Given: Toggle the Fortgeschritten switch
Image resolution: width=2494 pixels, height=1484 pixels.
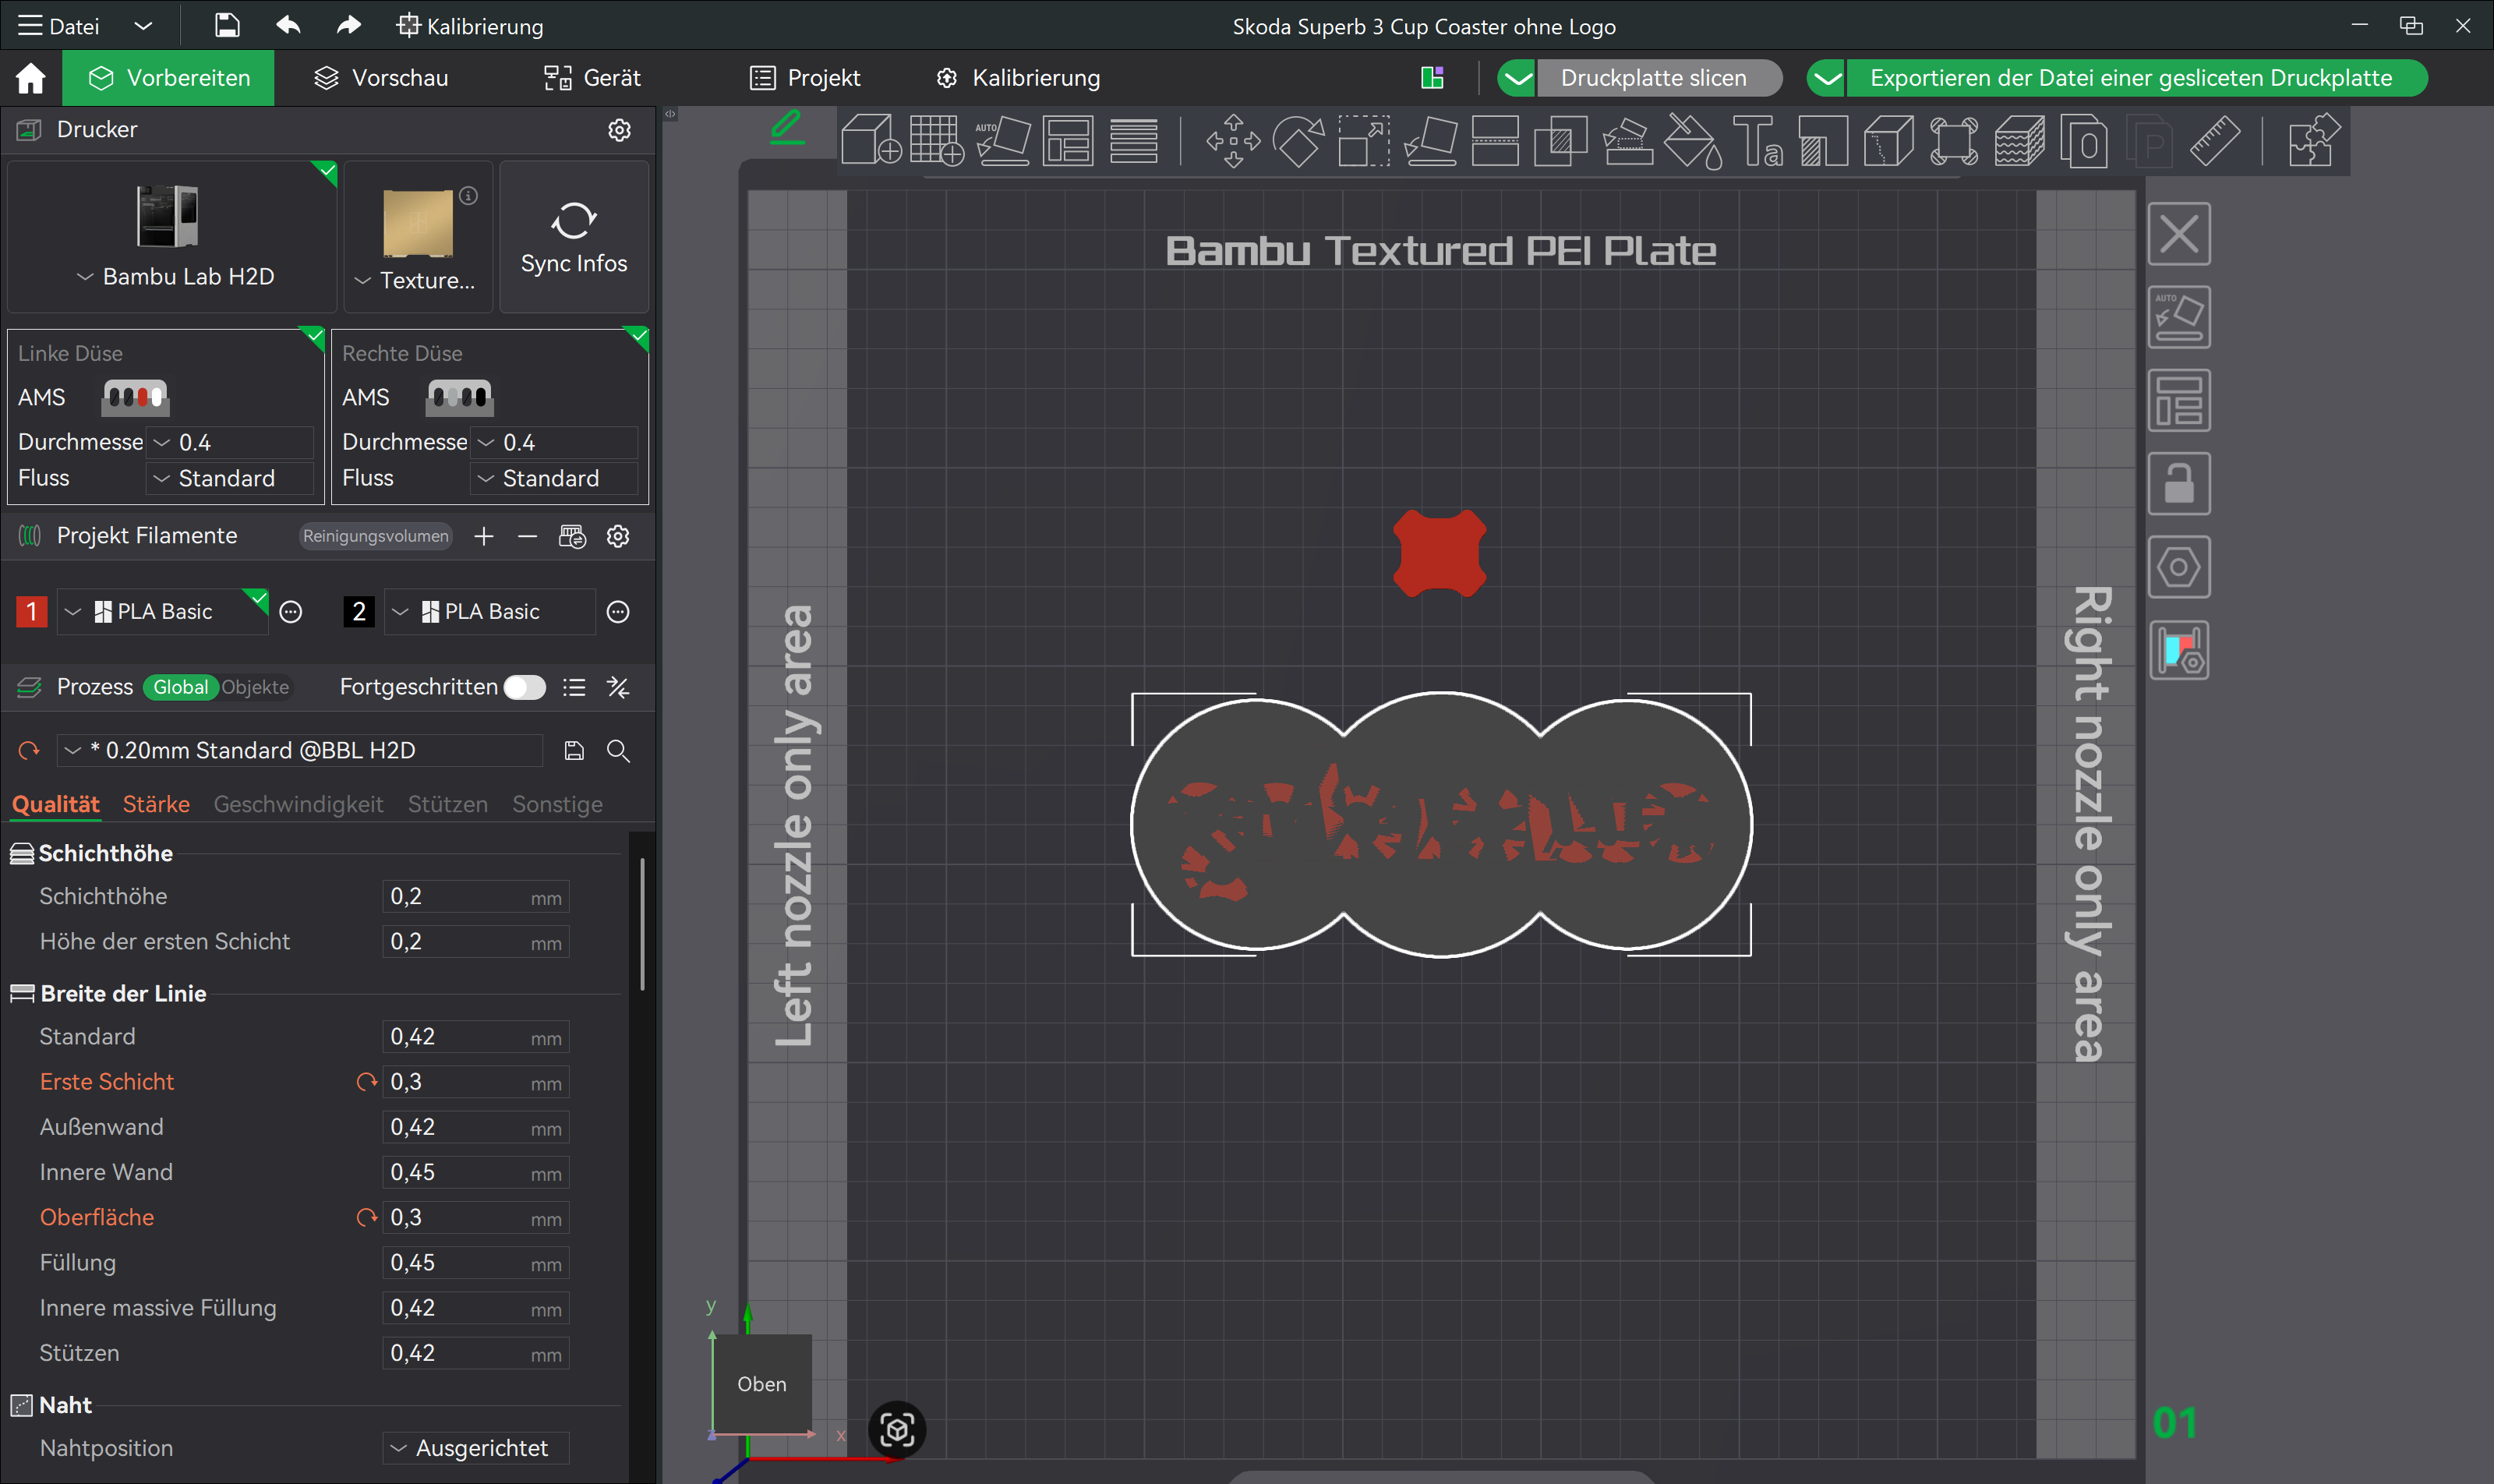Looking at the screenshot, I should click(x=524, y=687).
